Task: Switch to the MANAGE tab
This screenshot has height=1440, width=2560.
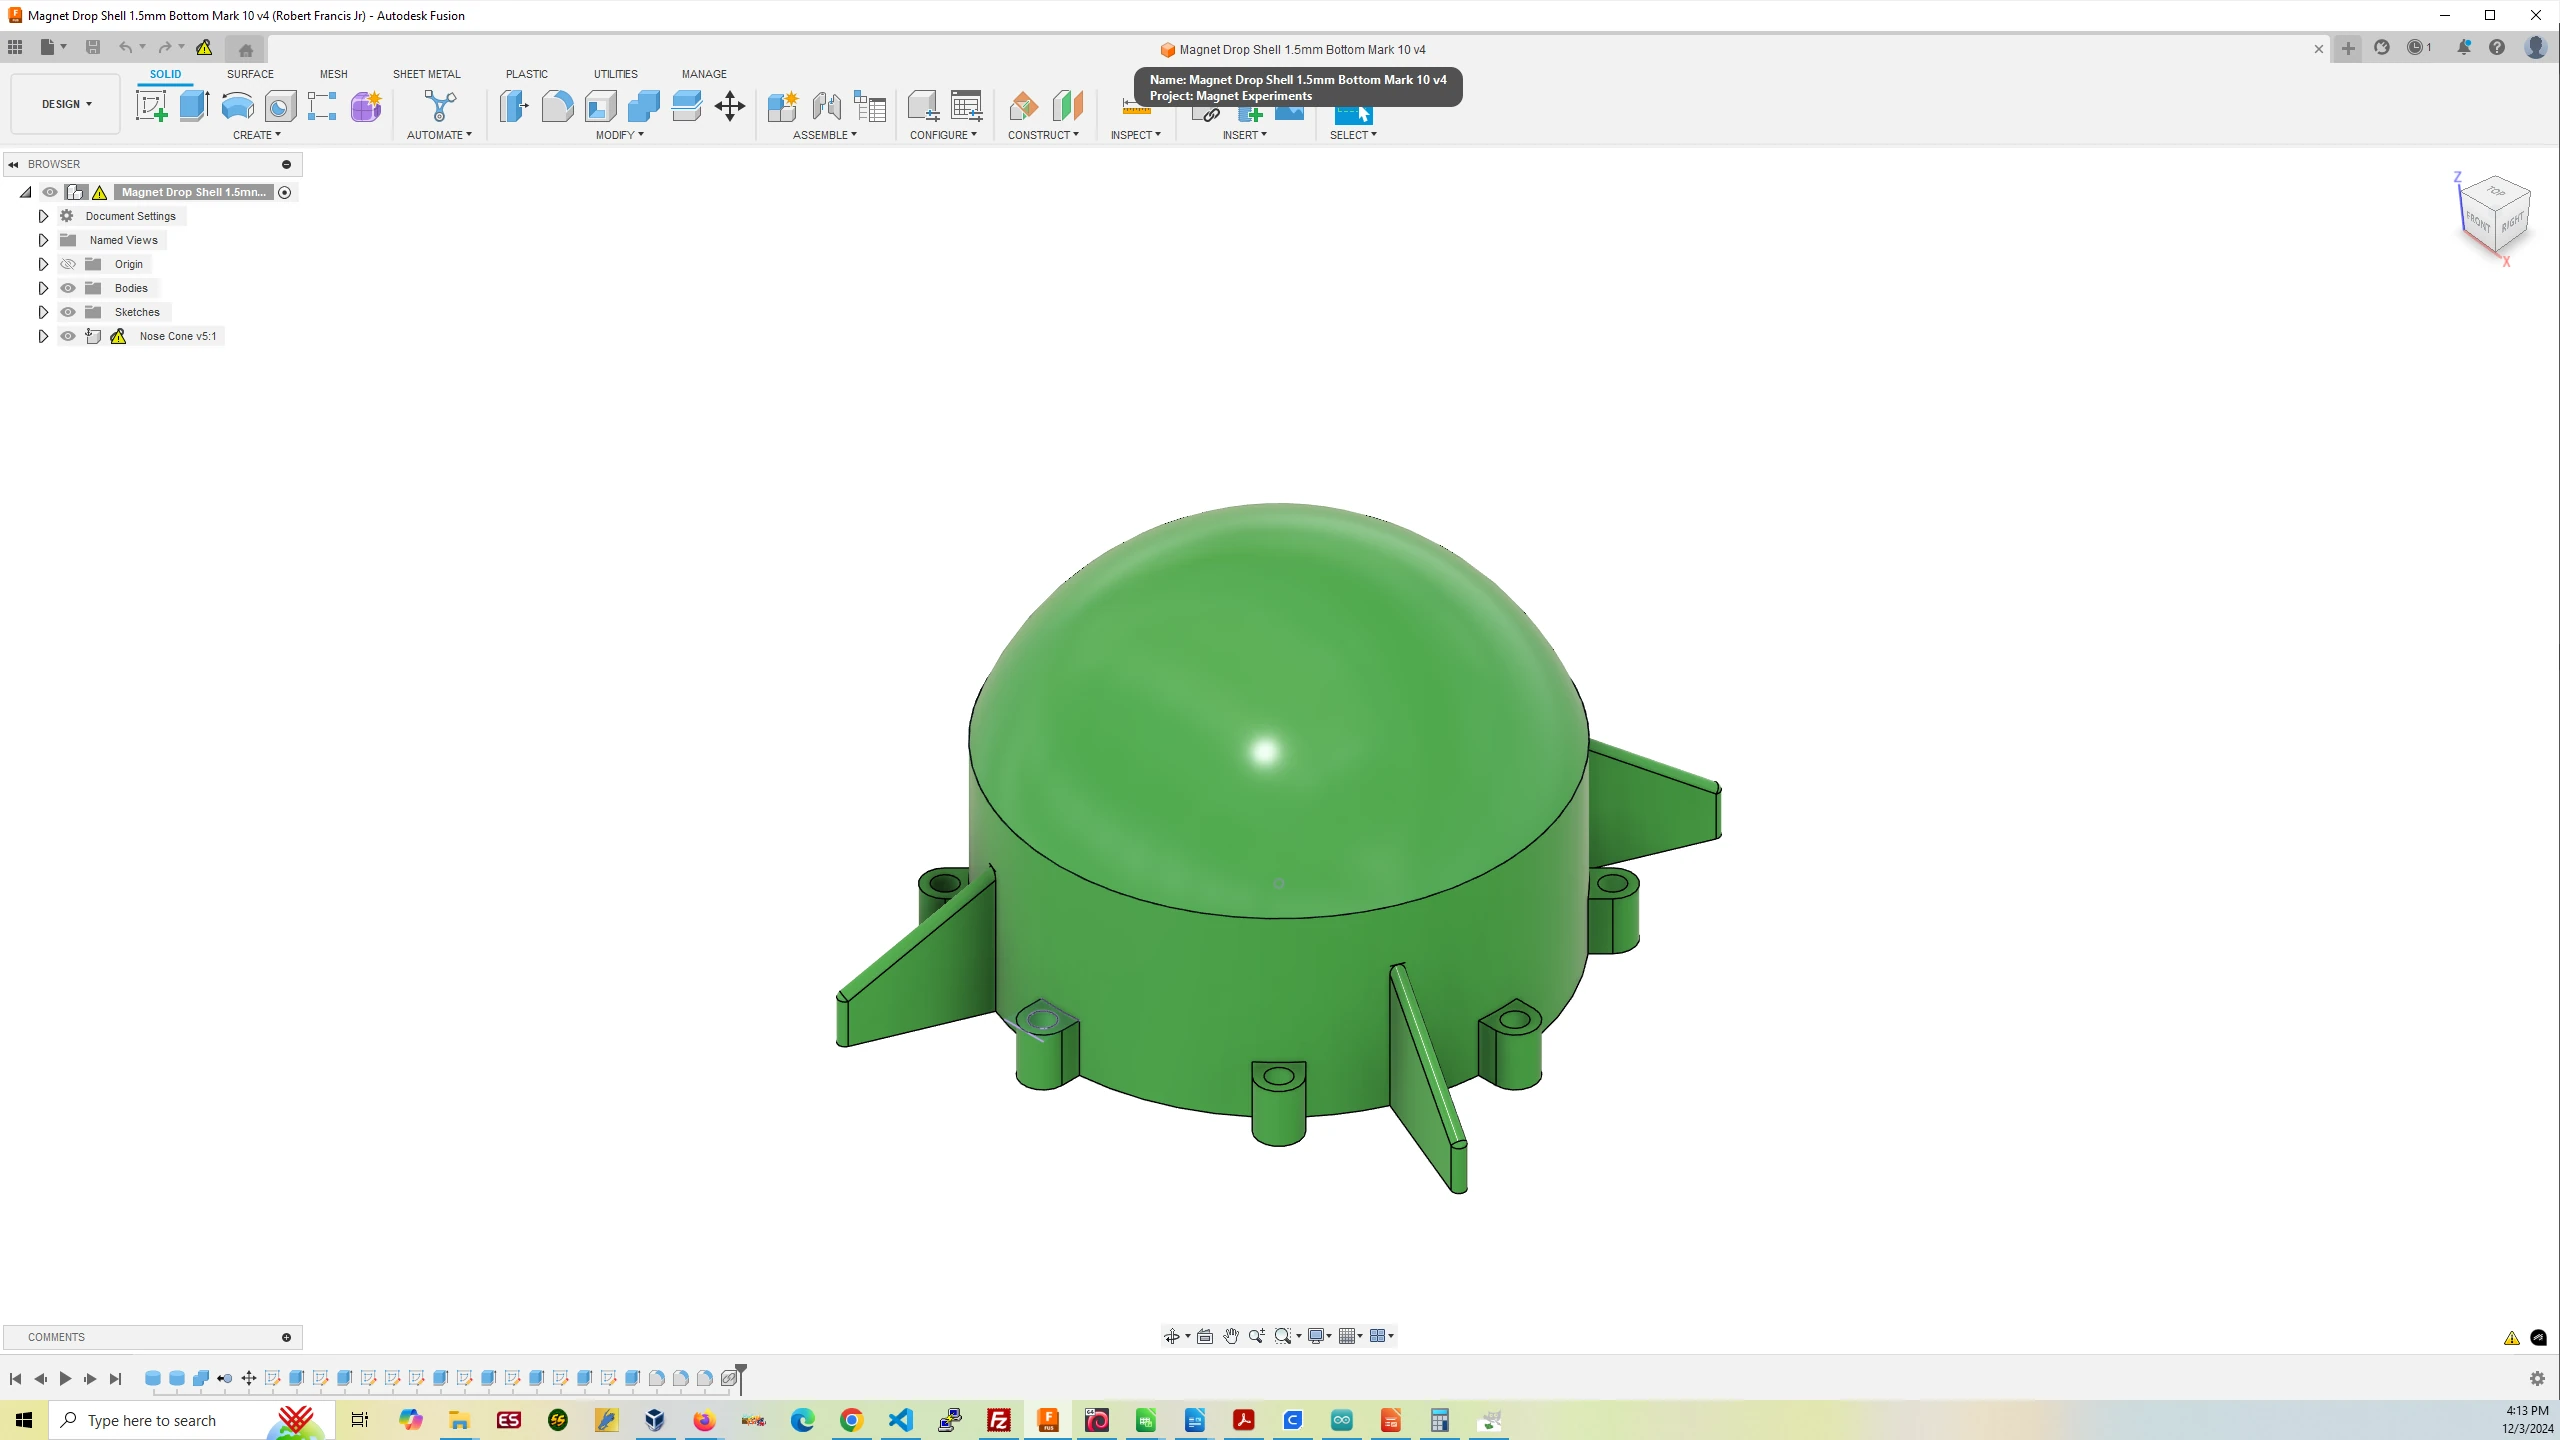Action: click(704, 74)
